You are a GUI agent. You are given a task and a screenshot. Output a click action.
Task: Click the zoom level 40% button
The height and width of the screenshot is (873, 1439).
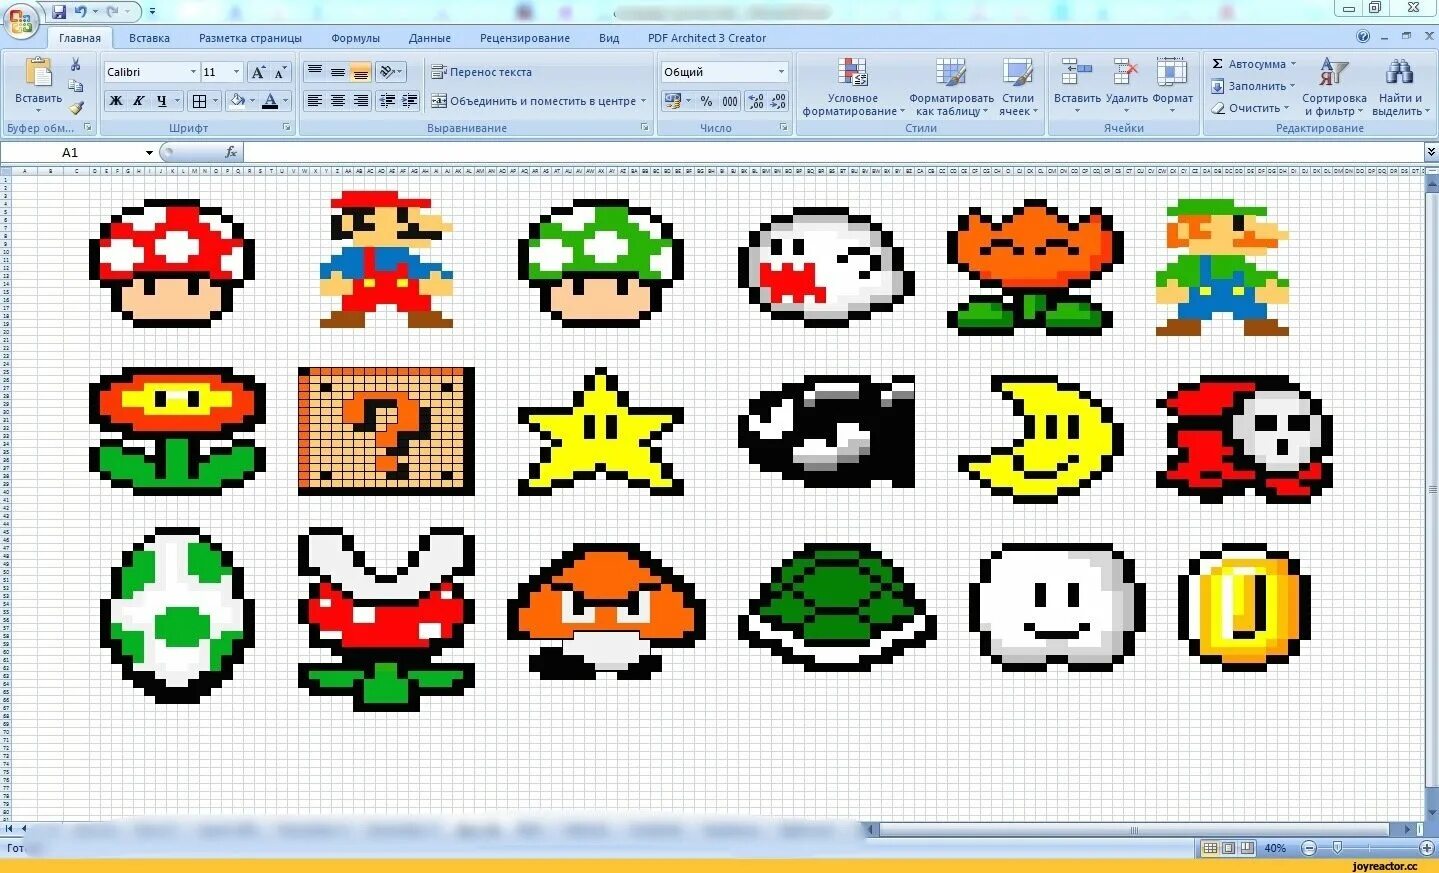click(x=1275, y=848)
